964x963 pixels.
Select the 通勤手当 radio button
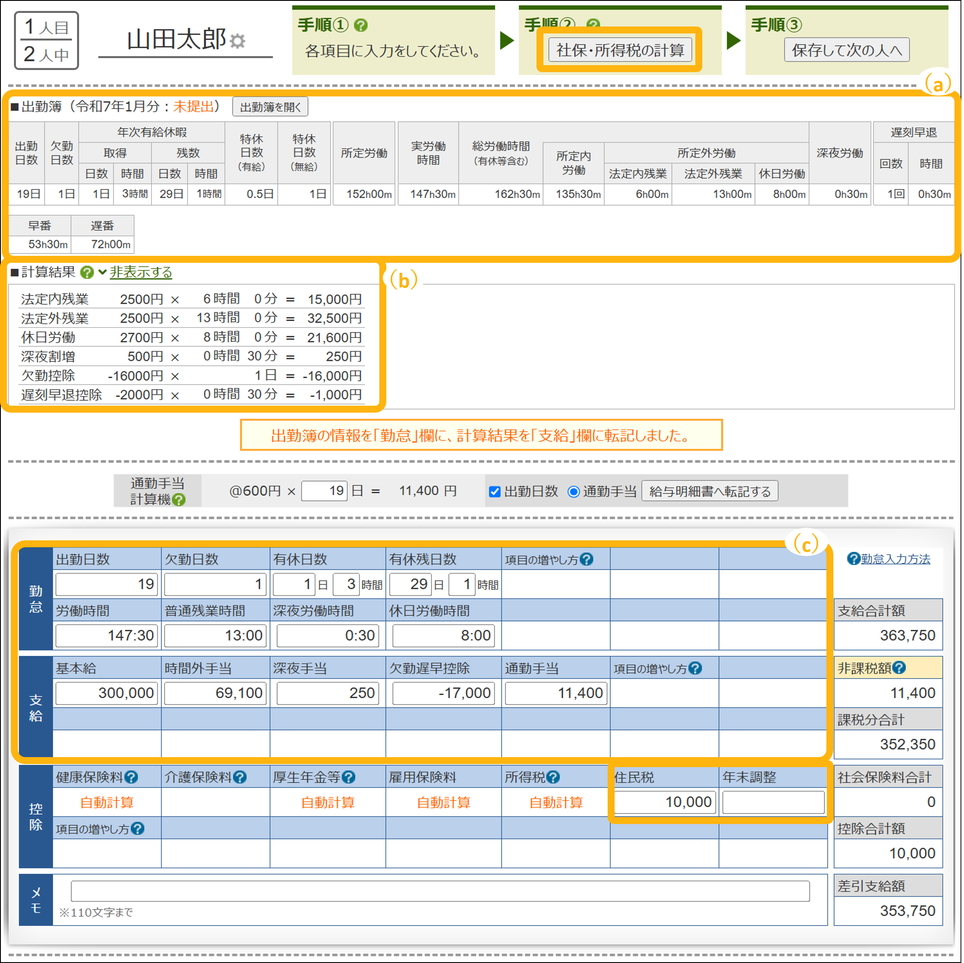[x=573, y=491]
